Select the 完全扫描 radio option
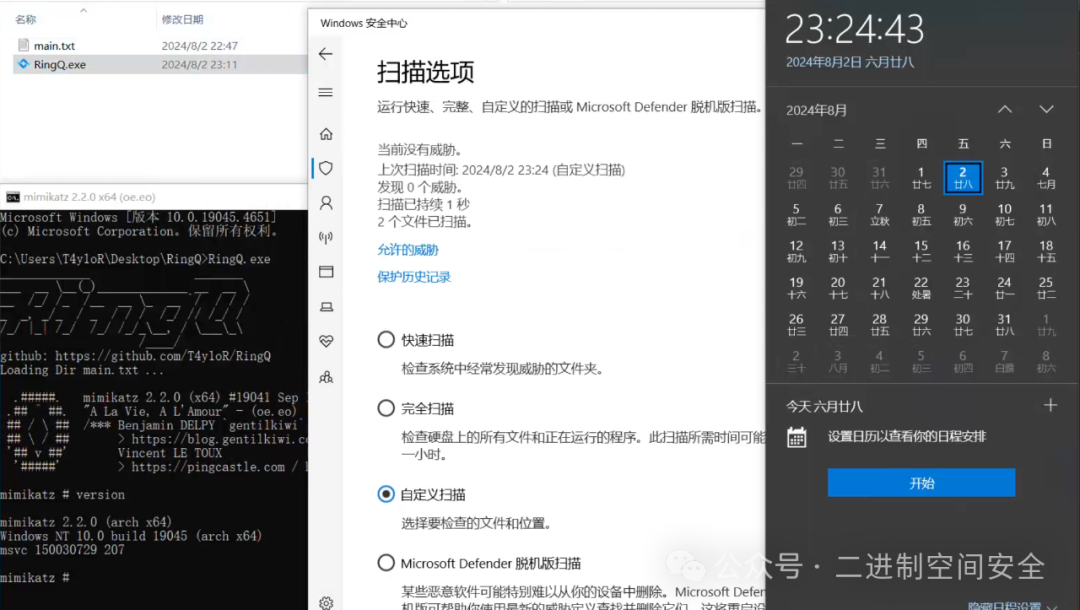The width and height of the screenshot is (1080, 610). [386, 408]
